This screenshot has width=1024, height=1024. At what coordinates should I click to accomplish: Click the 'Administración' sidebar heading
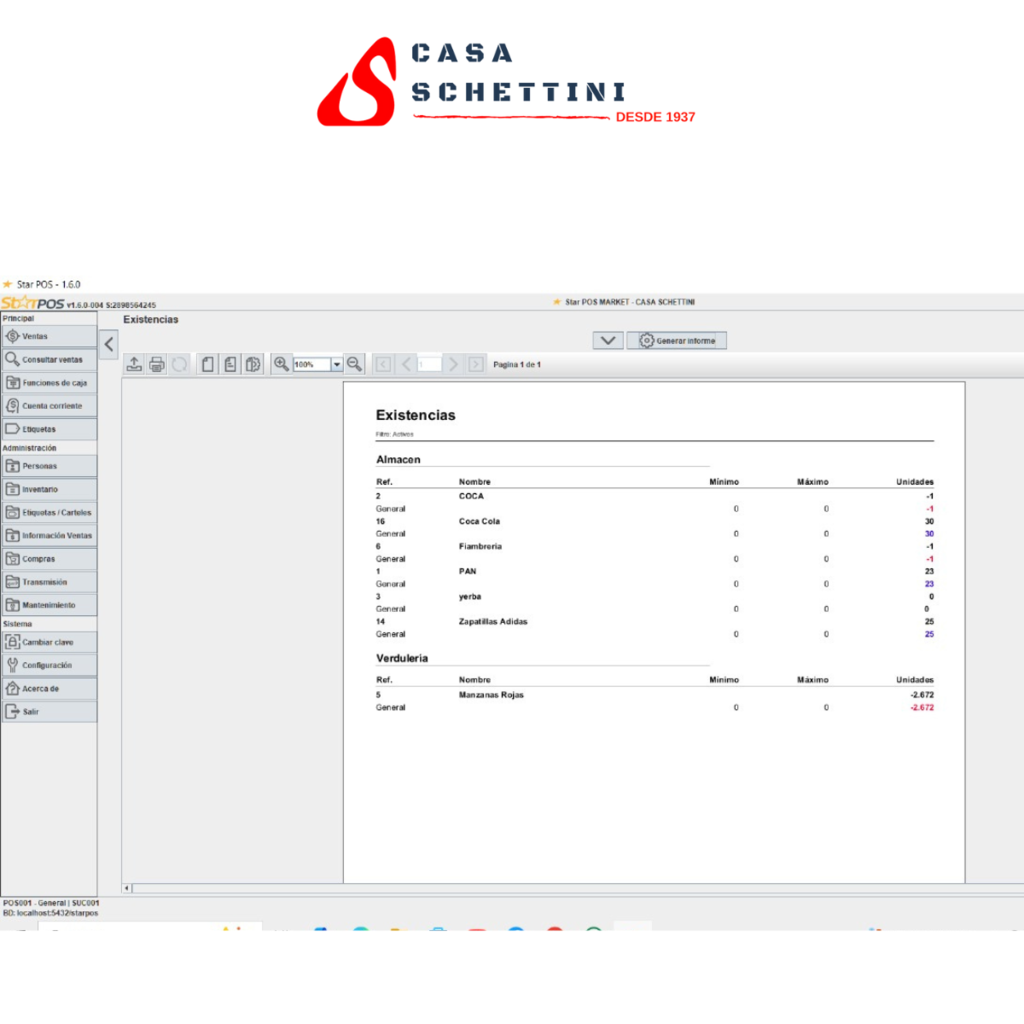coord(29,448)
